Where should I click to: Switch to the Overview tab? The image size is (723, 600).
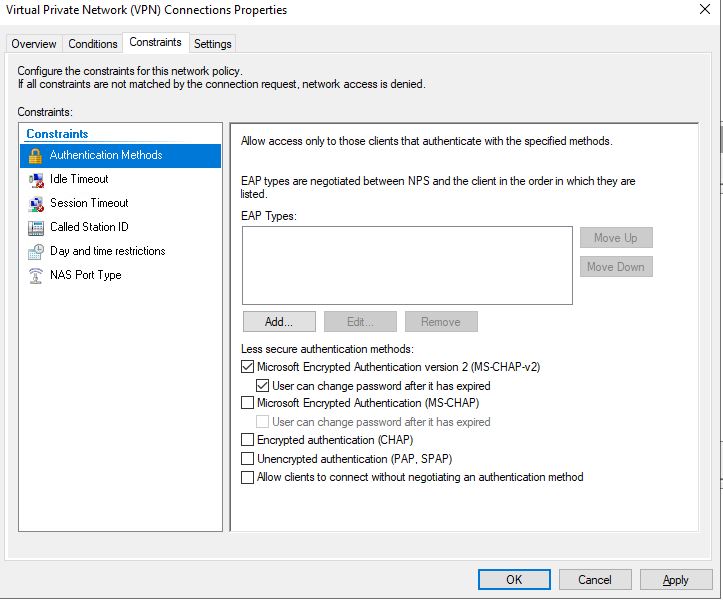[x=34, y=44]
